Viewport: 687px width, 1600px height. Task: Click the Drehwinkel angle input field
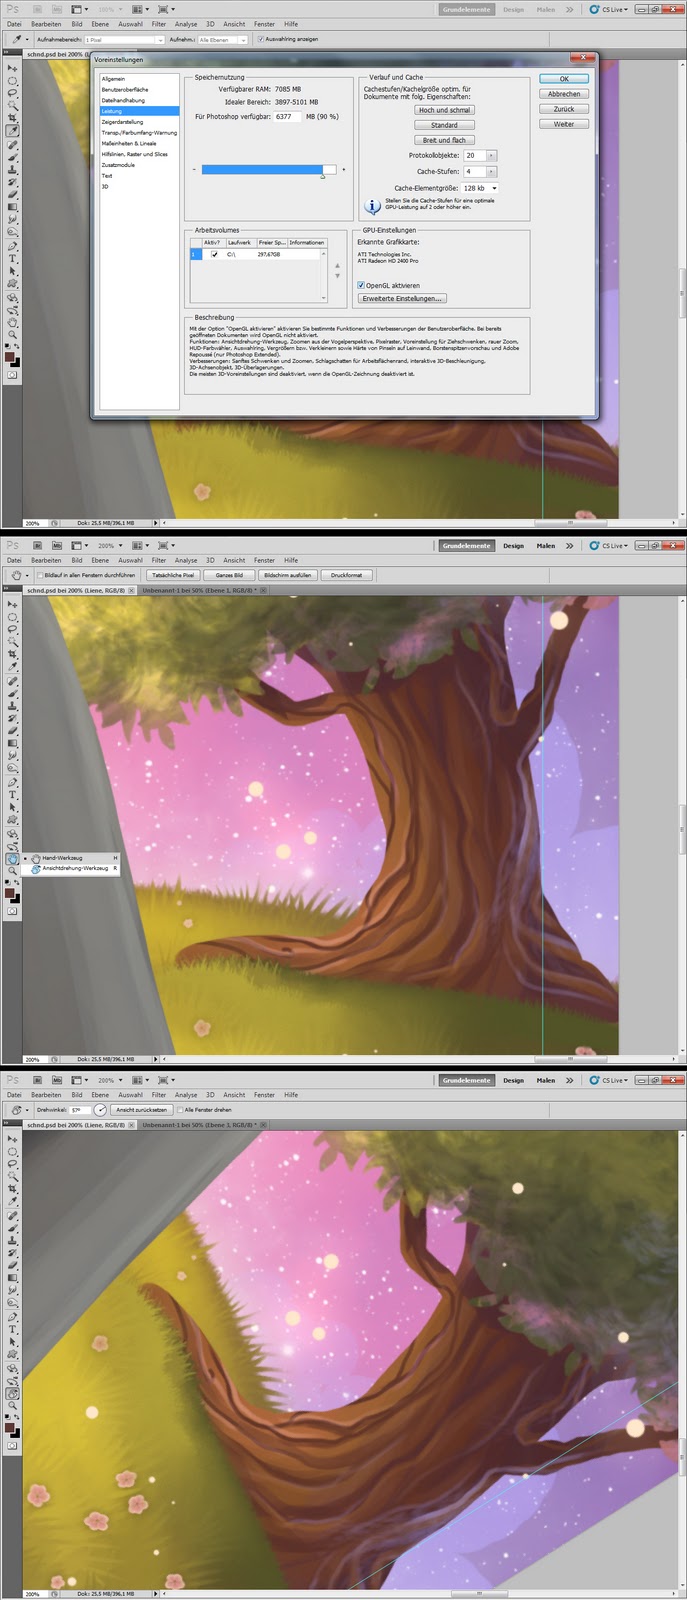click(78, 1110)
